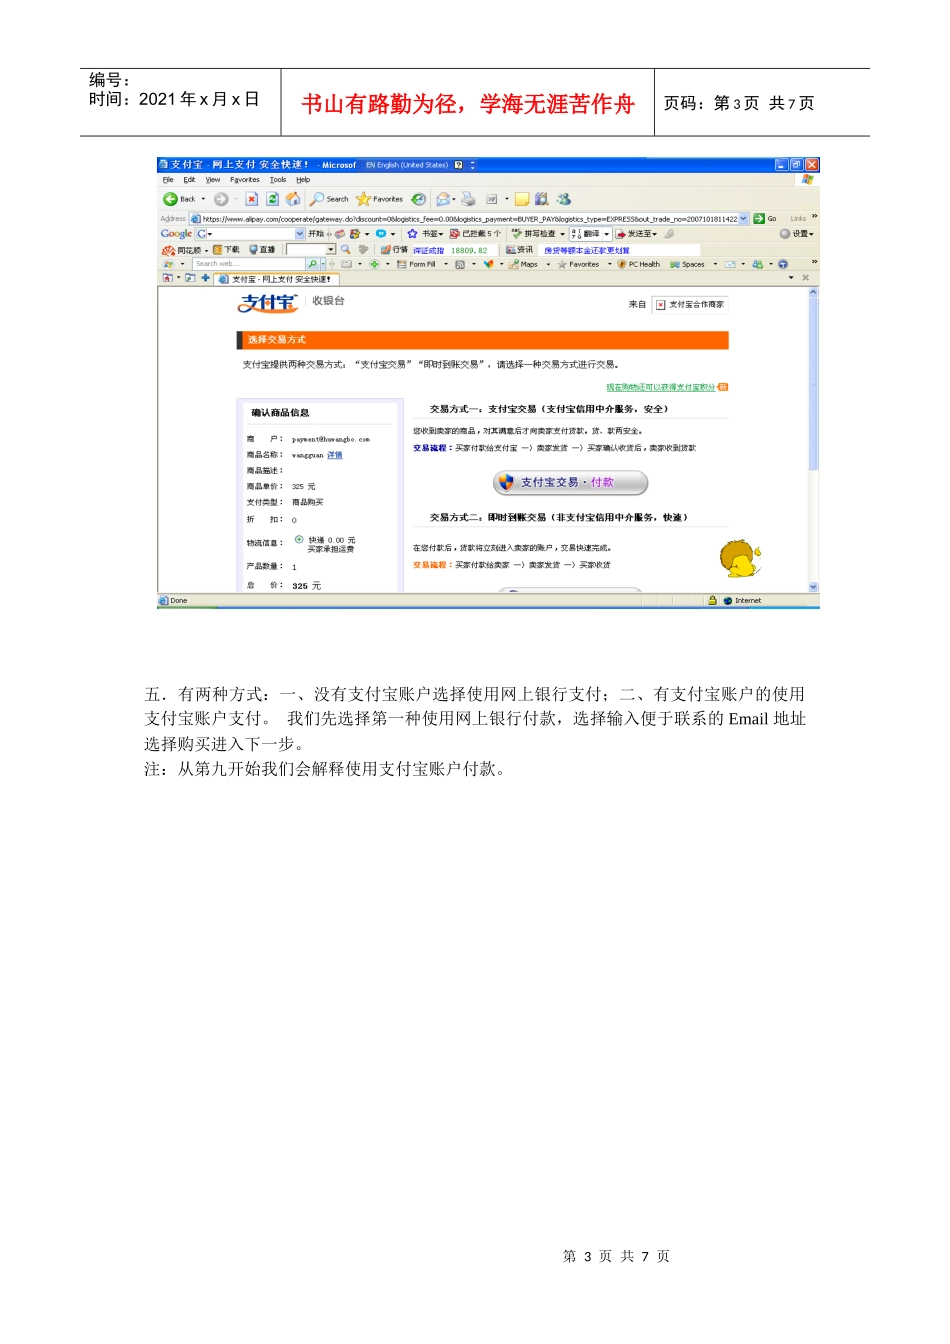The width and height of the screenshot is (950, 1344).
Task: Click the magnifier Search toolbar button
Action: (x=329, y=199)
